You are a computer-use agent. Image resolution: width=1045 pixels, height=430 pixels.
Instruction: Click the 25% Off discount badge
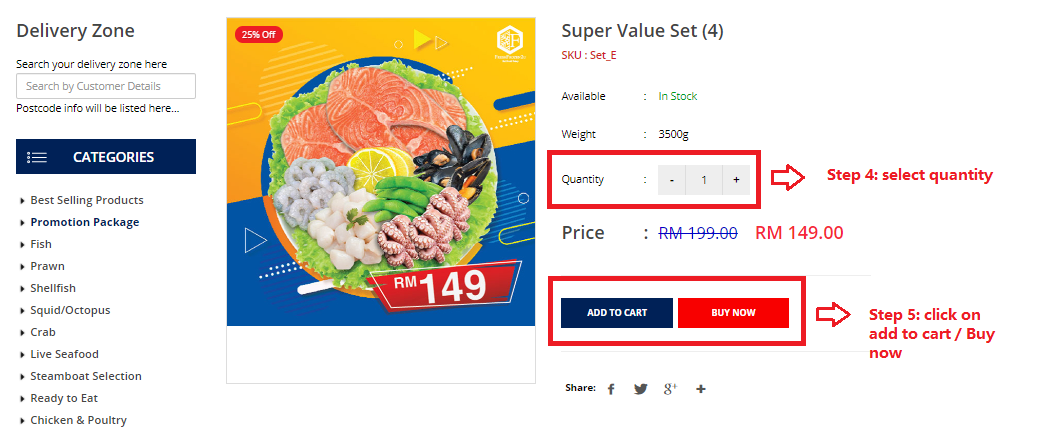coord(259,34)
